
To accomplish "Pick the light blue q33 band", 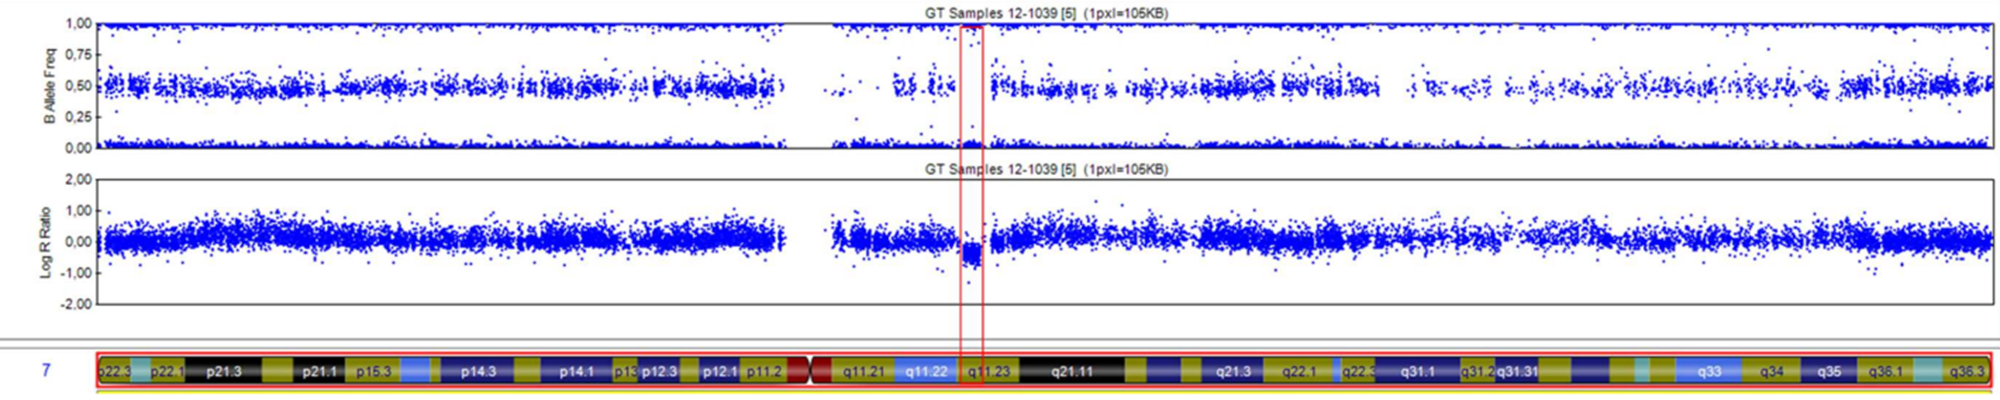I will (1709, 371).
